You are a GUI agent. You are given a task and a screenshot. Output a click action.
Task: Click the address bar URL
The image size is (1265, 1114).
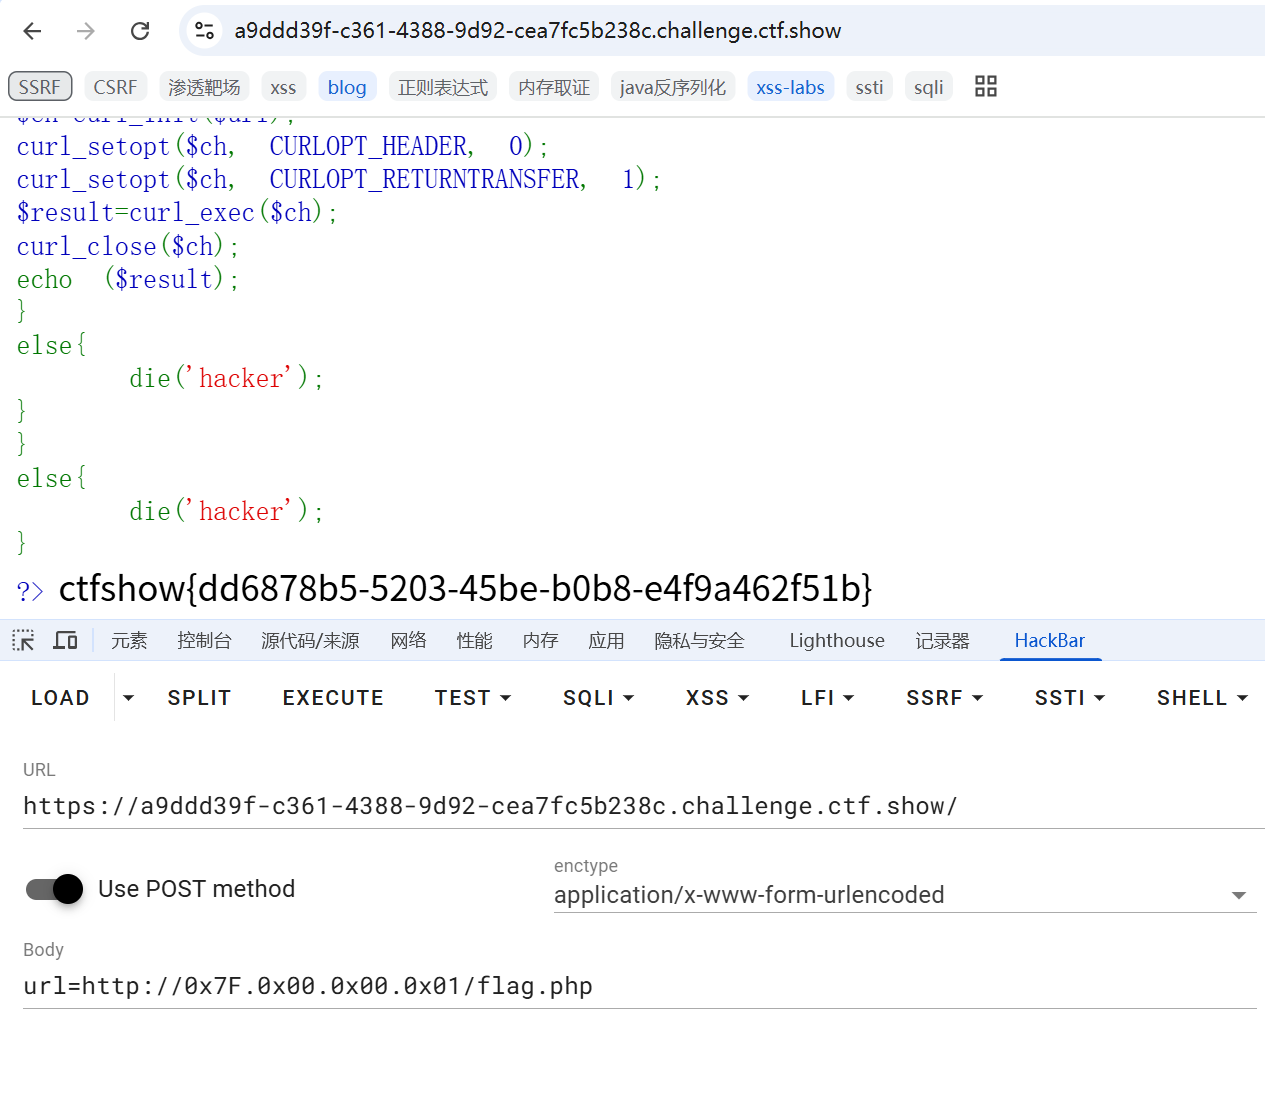point(538,31)
